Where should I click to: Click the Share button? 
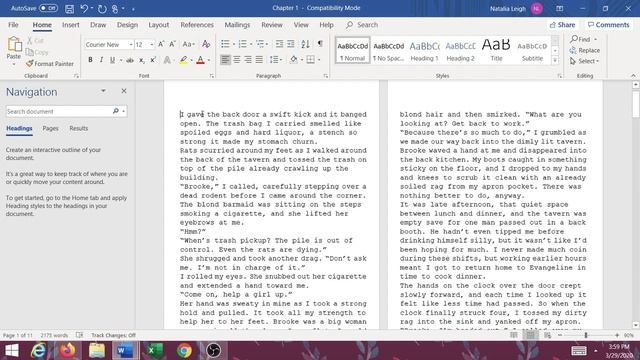click(x=562, y=25)
